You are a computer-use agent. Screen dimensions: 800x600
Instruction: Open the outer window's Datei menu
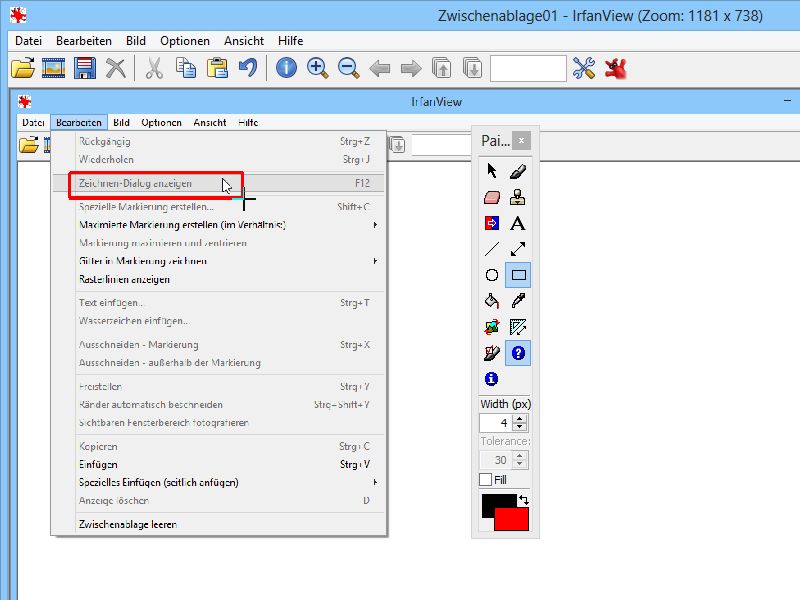click(x=29, y=41)
